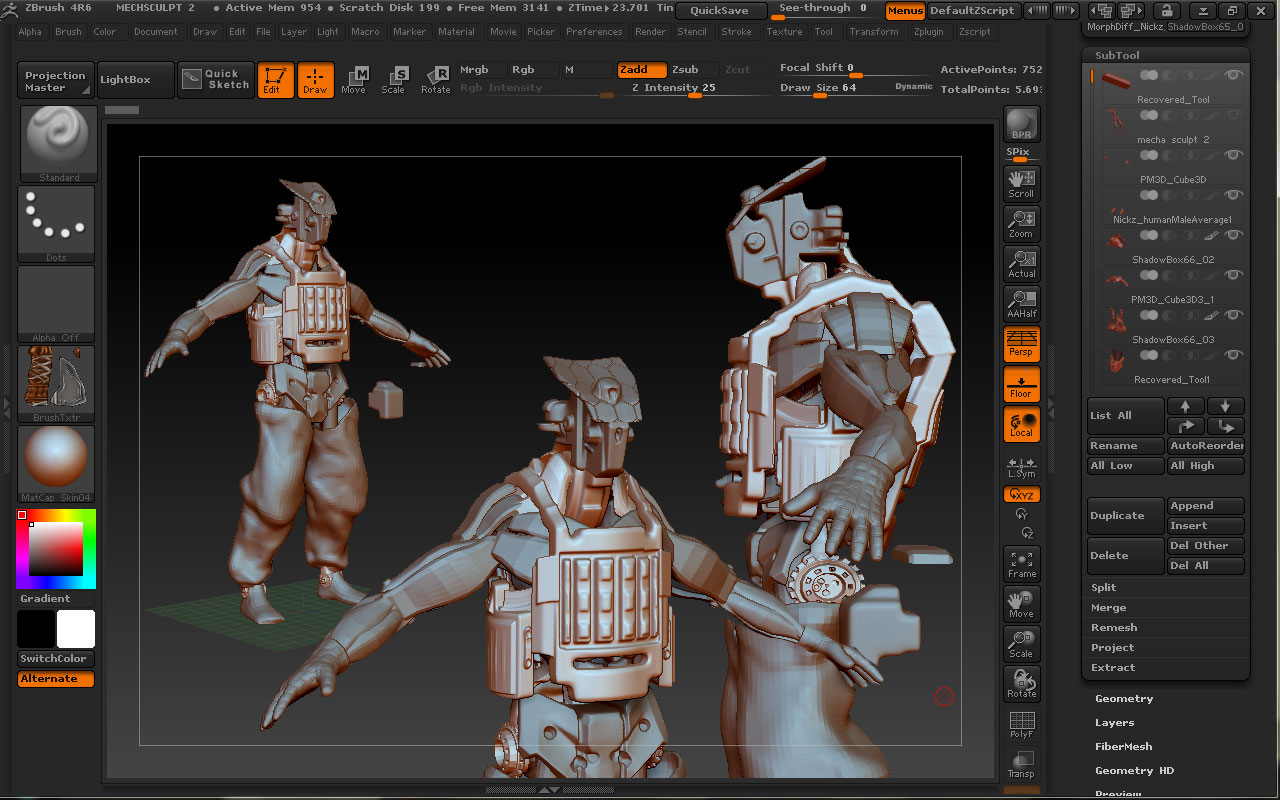Open the Brush menu
This screenshot has width=1280, height=800.
tap(68, 32)
